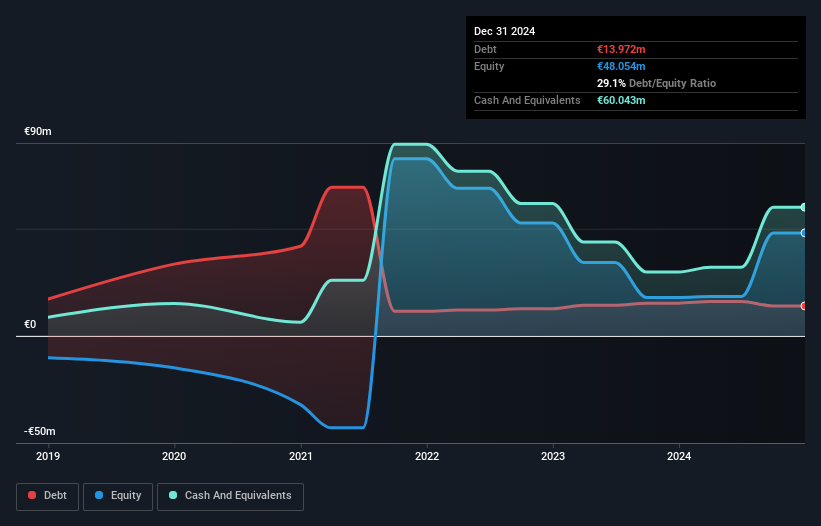Screen dimensions: 821x526
Task: Click the teal Cash endpoint marker
Action: (x=804, y=207)
